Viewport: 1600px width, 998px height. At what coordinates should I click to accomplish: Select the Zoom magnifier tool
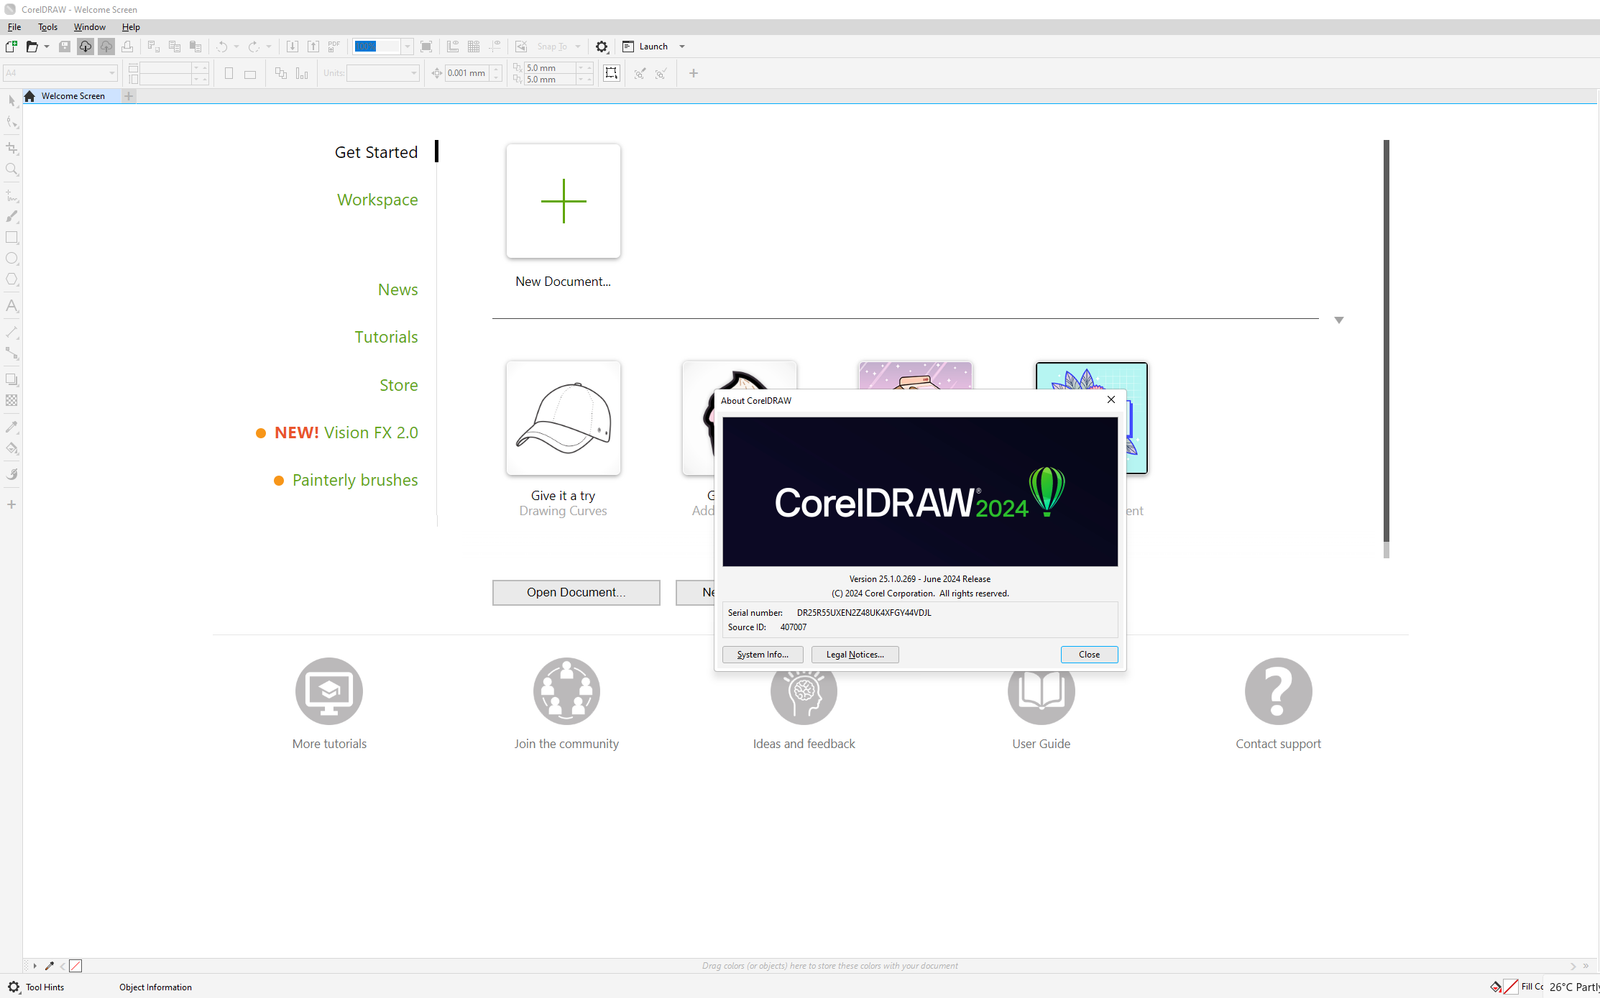[12, 170]
